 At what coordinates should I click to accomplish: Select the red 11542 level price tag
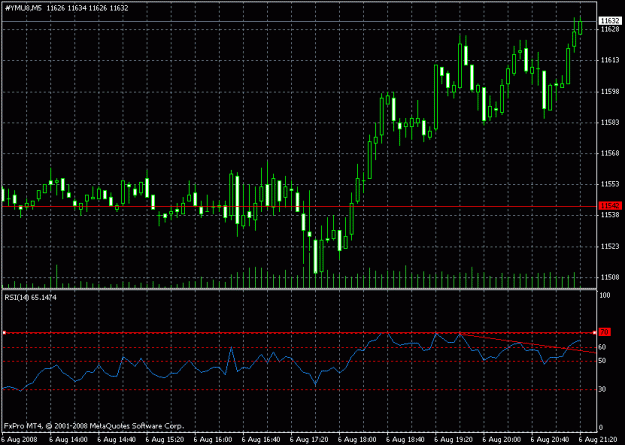(x=610, y=206)
